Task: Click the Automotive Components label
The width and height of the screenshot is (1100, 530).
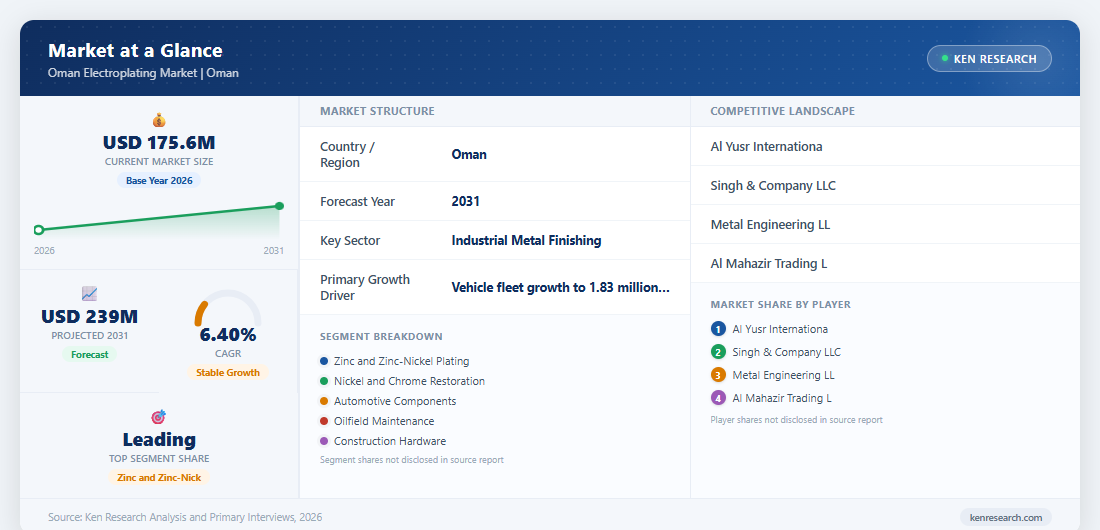Action: (395, 402)
